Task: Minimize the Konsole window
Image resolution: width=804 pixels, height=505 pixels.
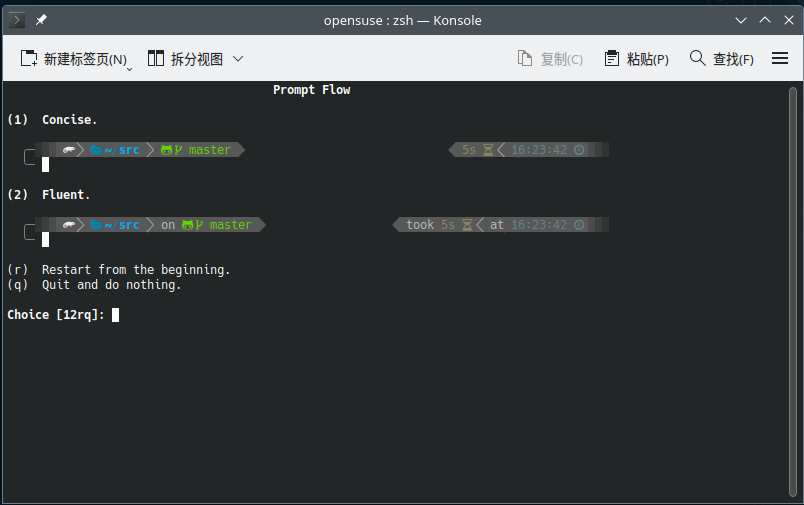Action: point(740,20)
